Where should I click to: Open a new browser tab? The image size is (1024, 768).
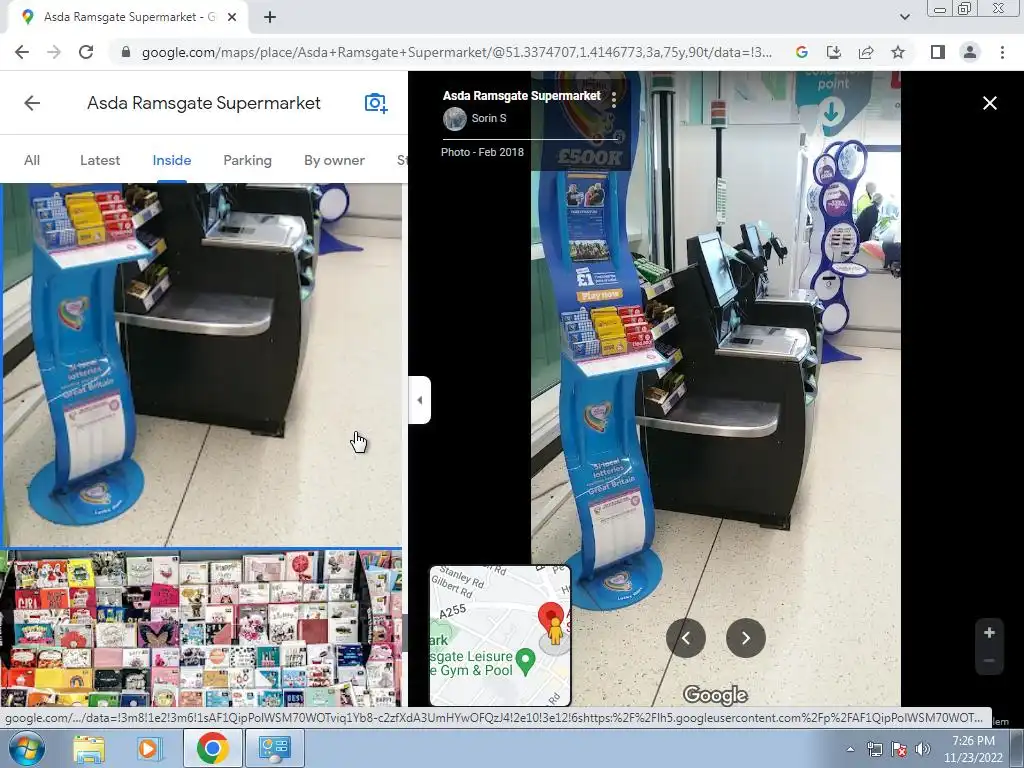(270, 17)
